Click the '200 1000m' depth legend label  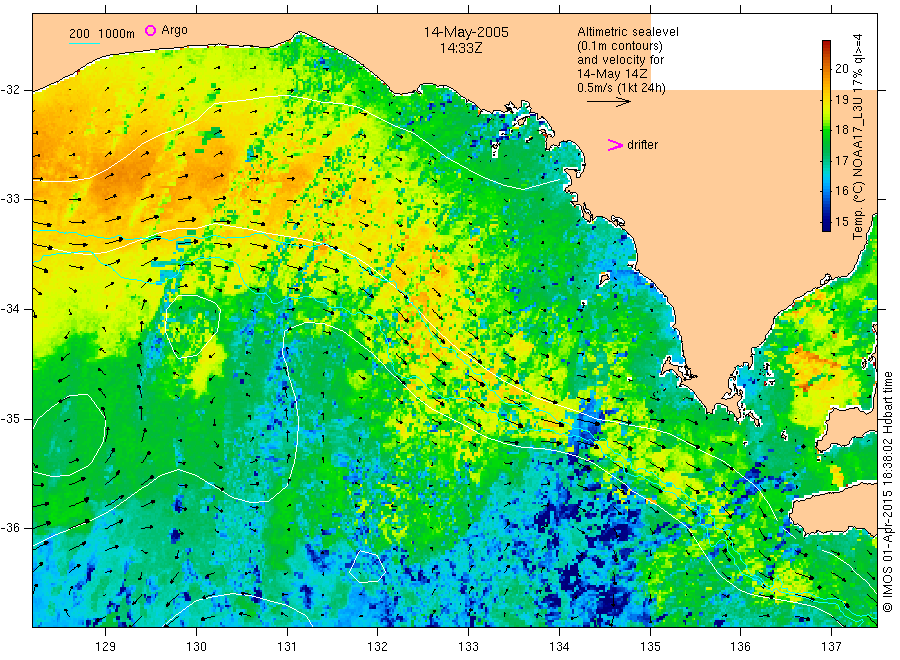tap(102, 34)
